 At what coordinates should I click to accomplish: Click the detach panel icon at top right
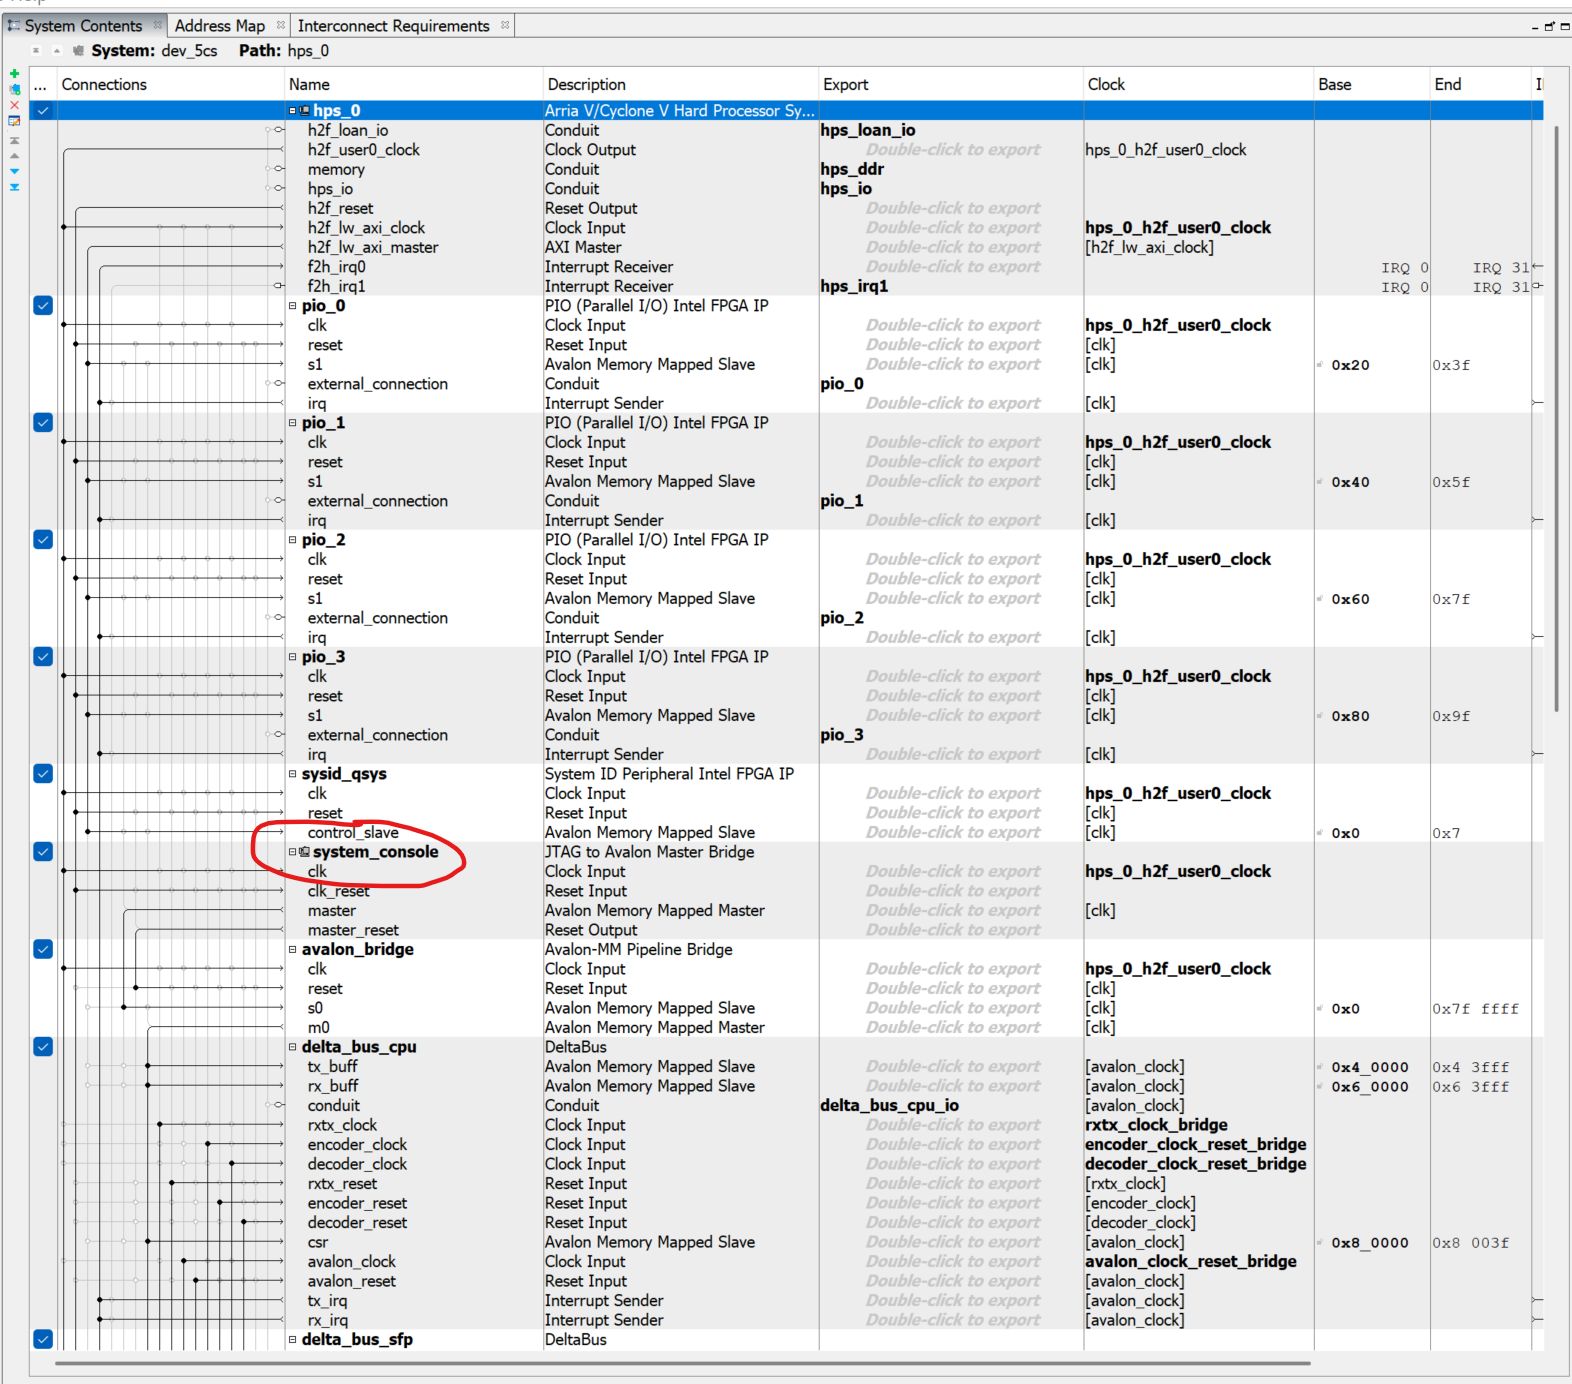click(x=1550, y=27)
